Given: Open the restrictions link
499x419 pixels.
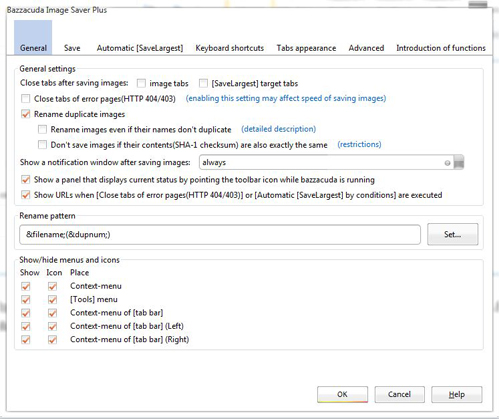Looking at the screenshot, I should pos(359,144).
